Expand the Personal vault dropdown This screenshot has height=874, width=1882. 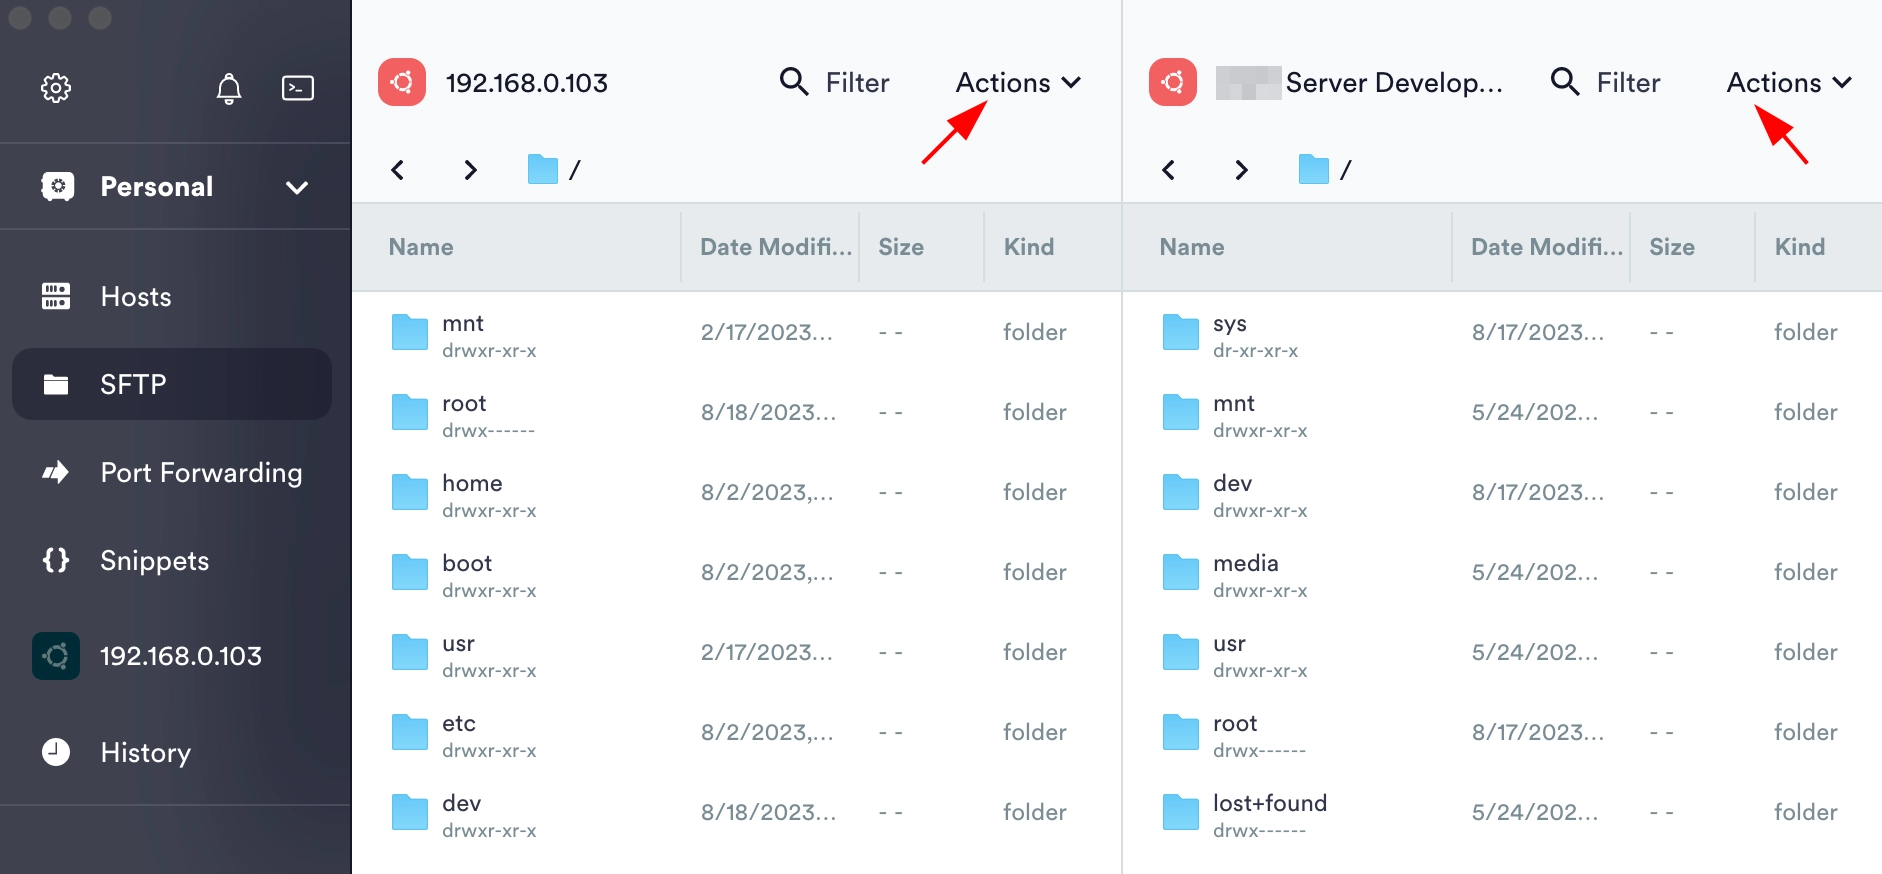click(x=296, y=187)
